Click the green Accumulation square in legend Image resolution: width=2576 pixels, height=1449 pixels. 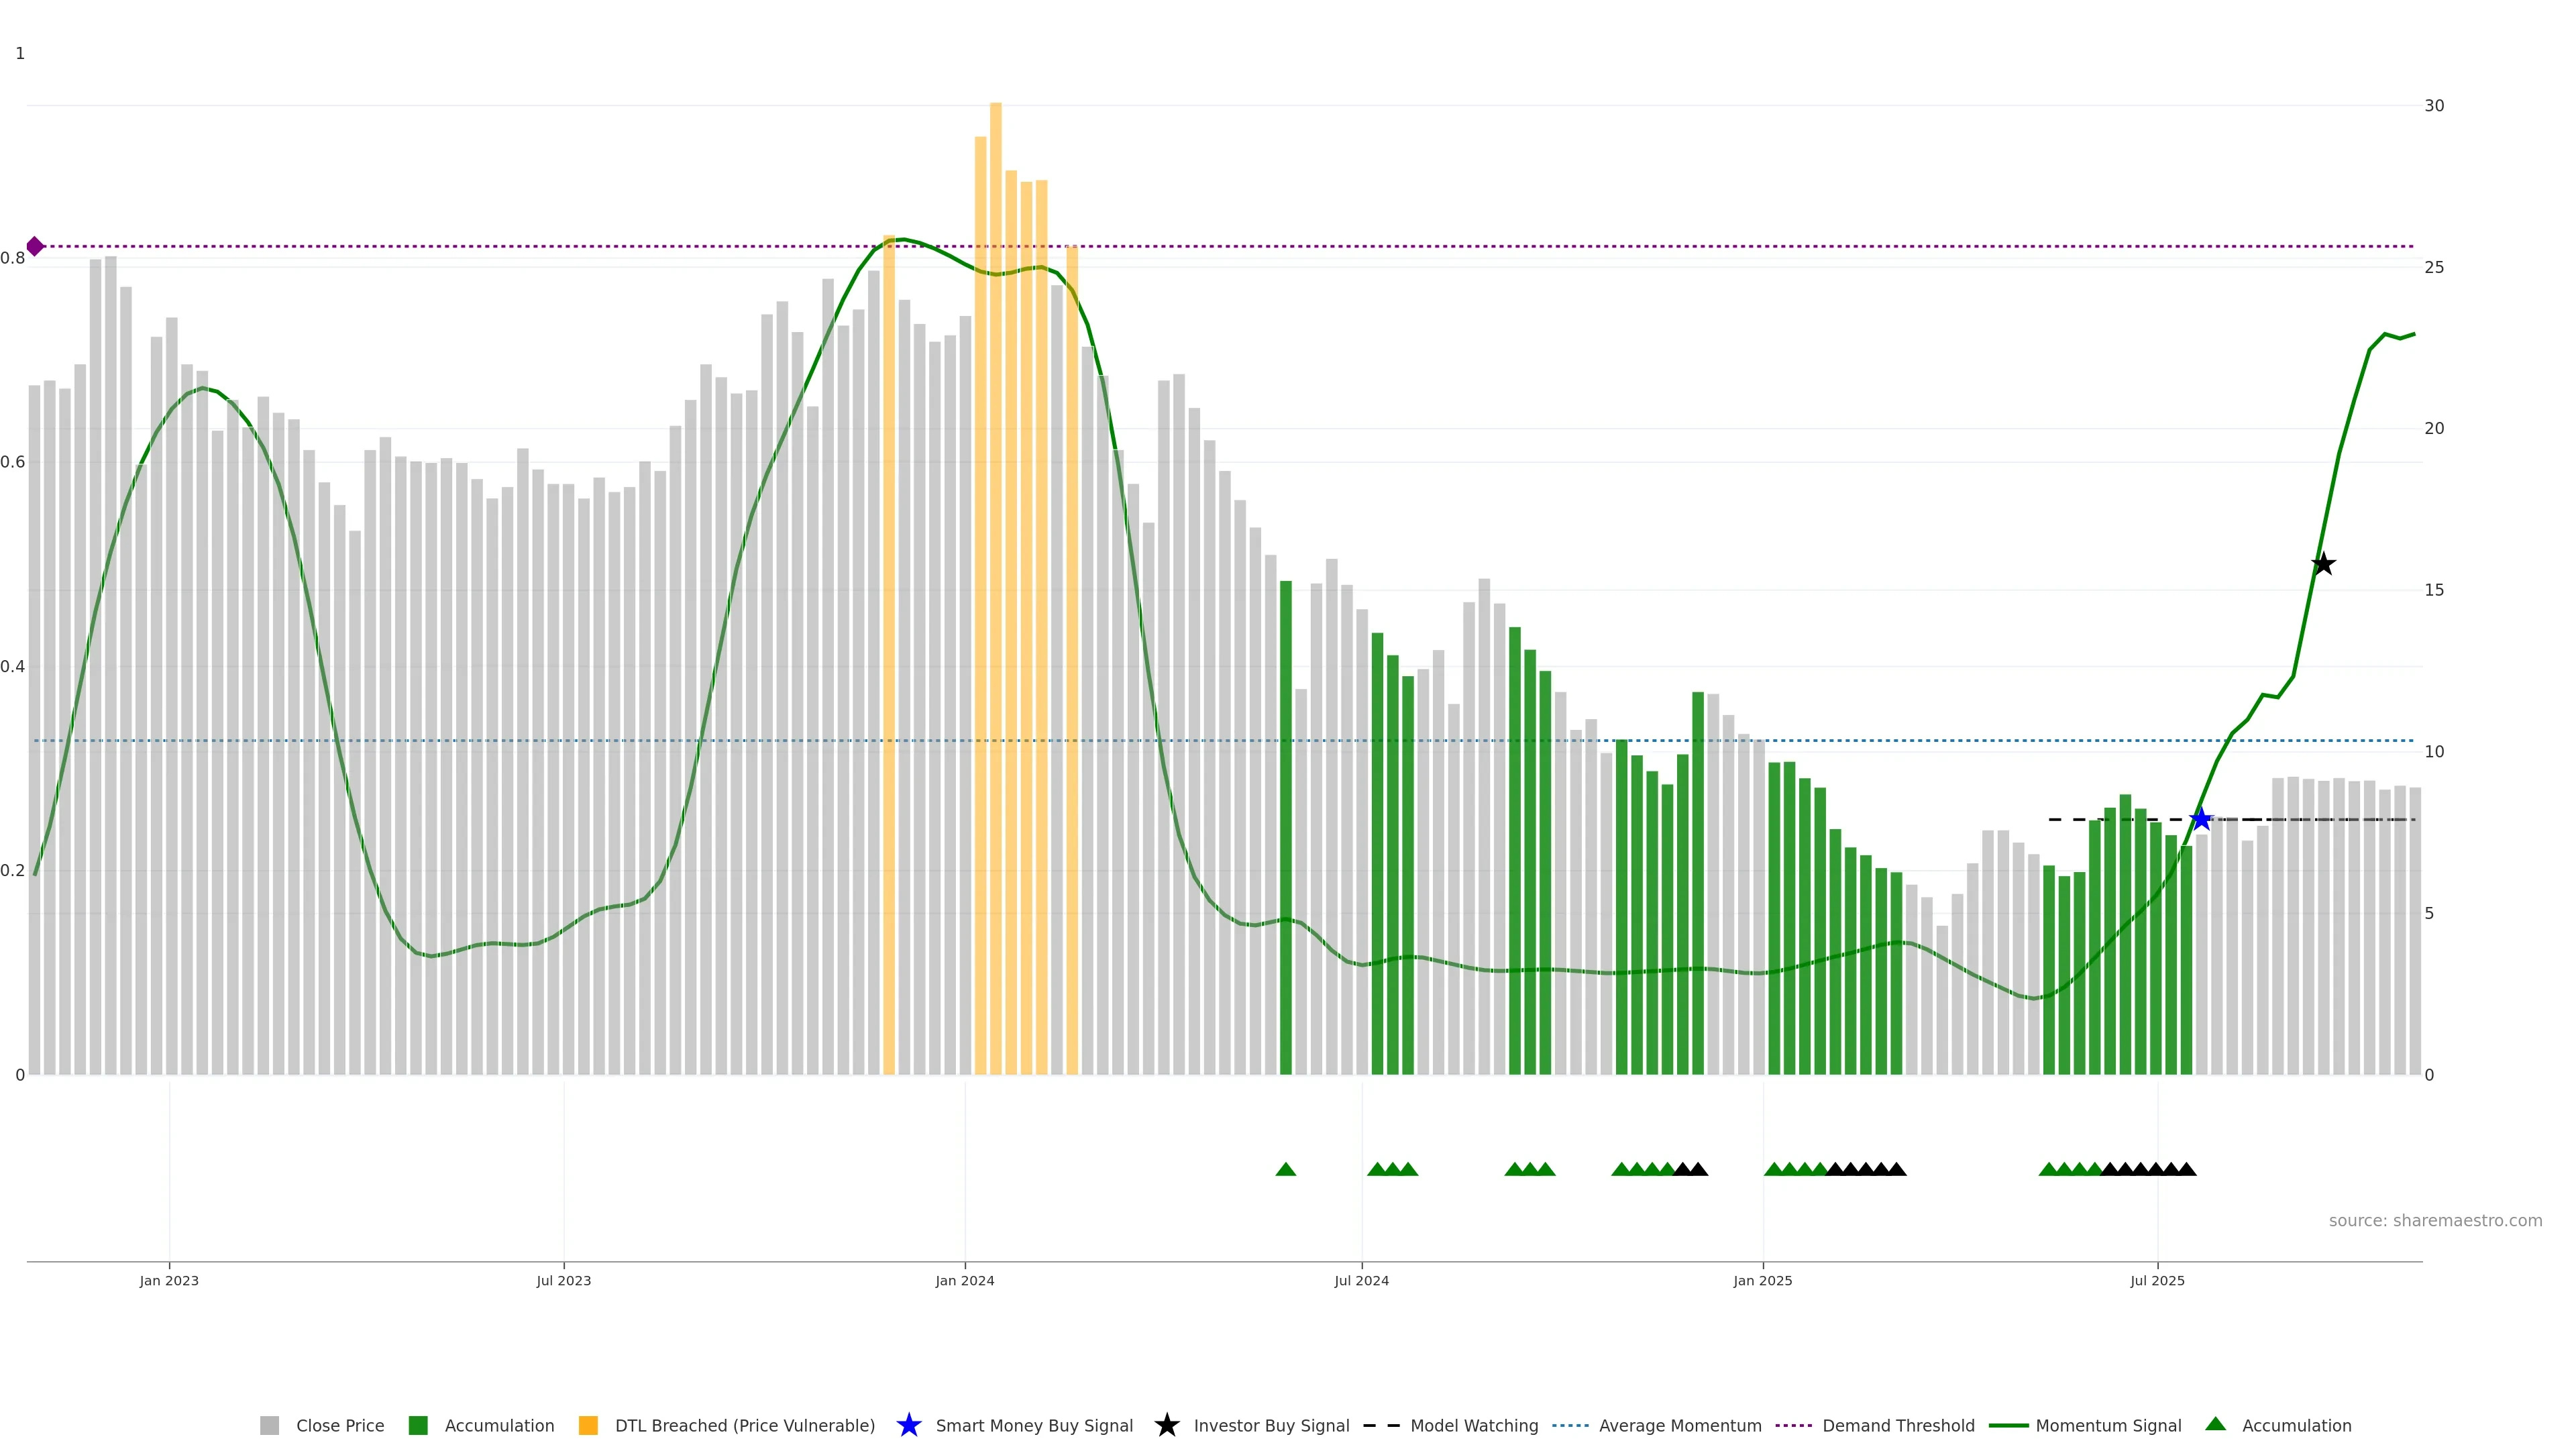pyautogui.click(x=418, y=1425)
